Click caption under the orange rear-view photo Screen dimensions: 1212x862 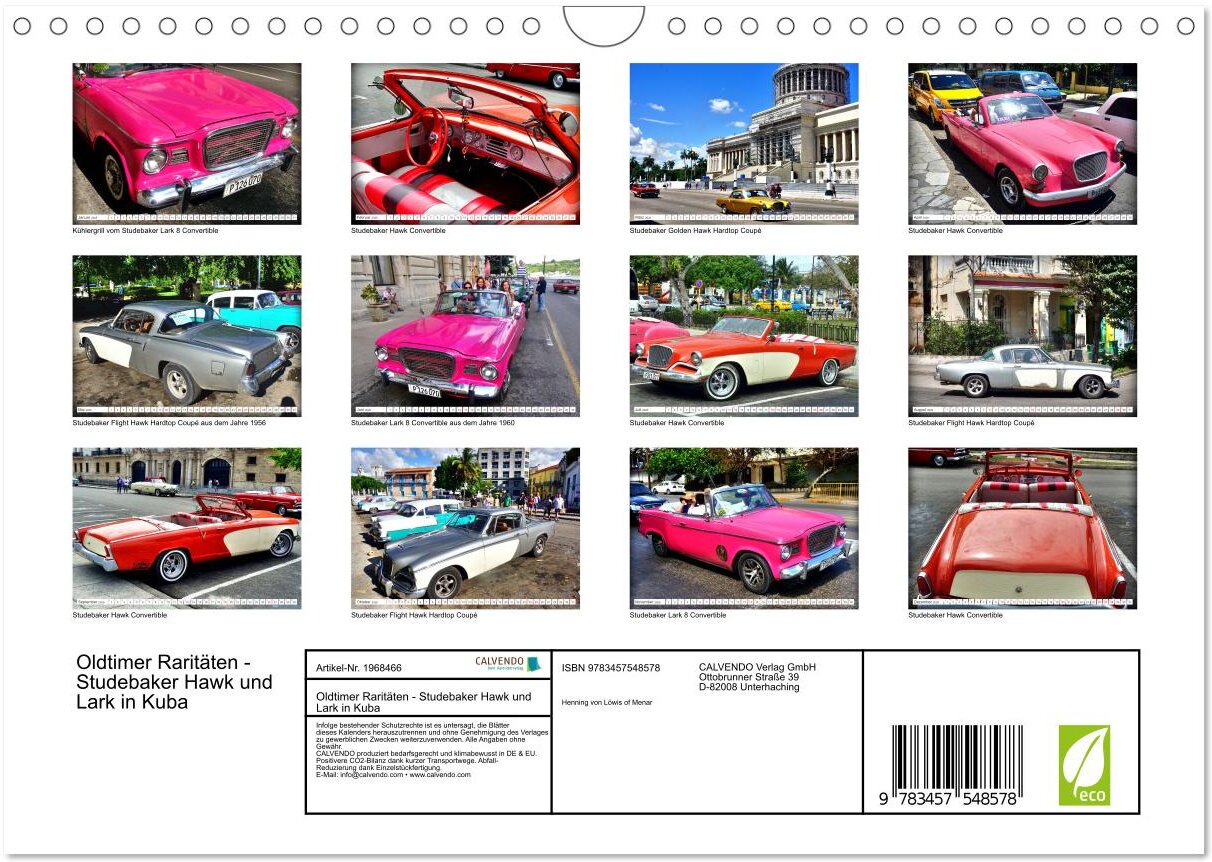click(x=955, y=615)
